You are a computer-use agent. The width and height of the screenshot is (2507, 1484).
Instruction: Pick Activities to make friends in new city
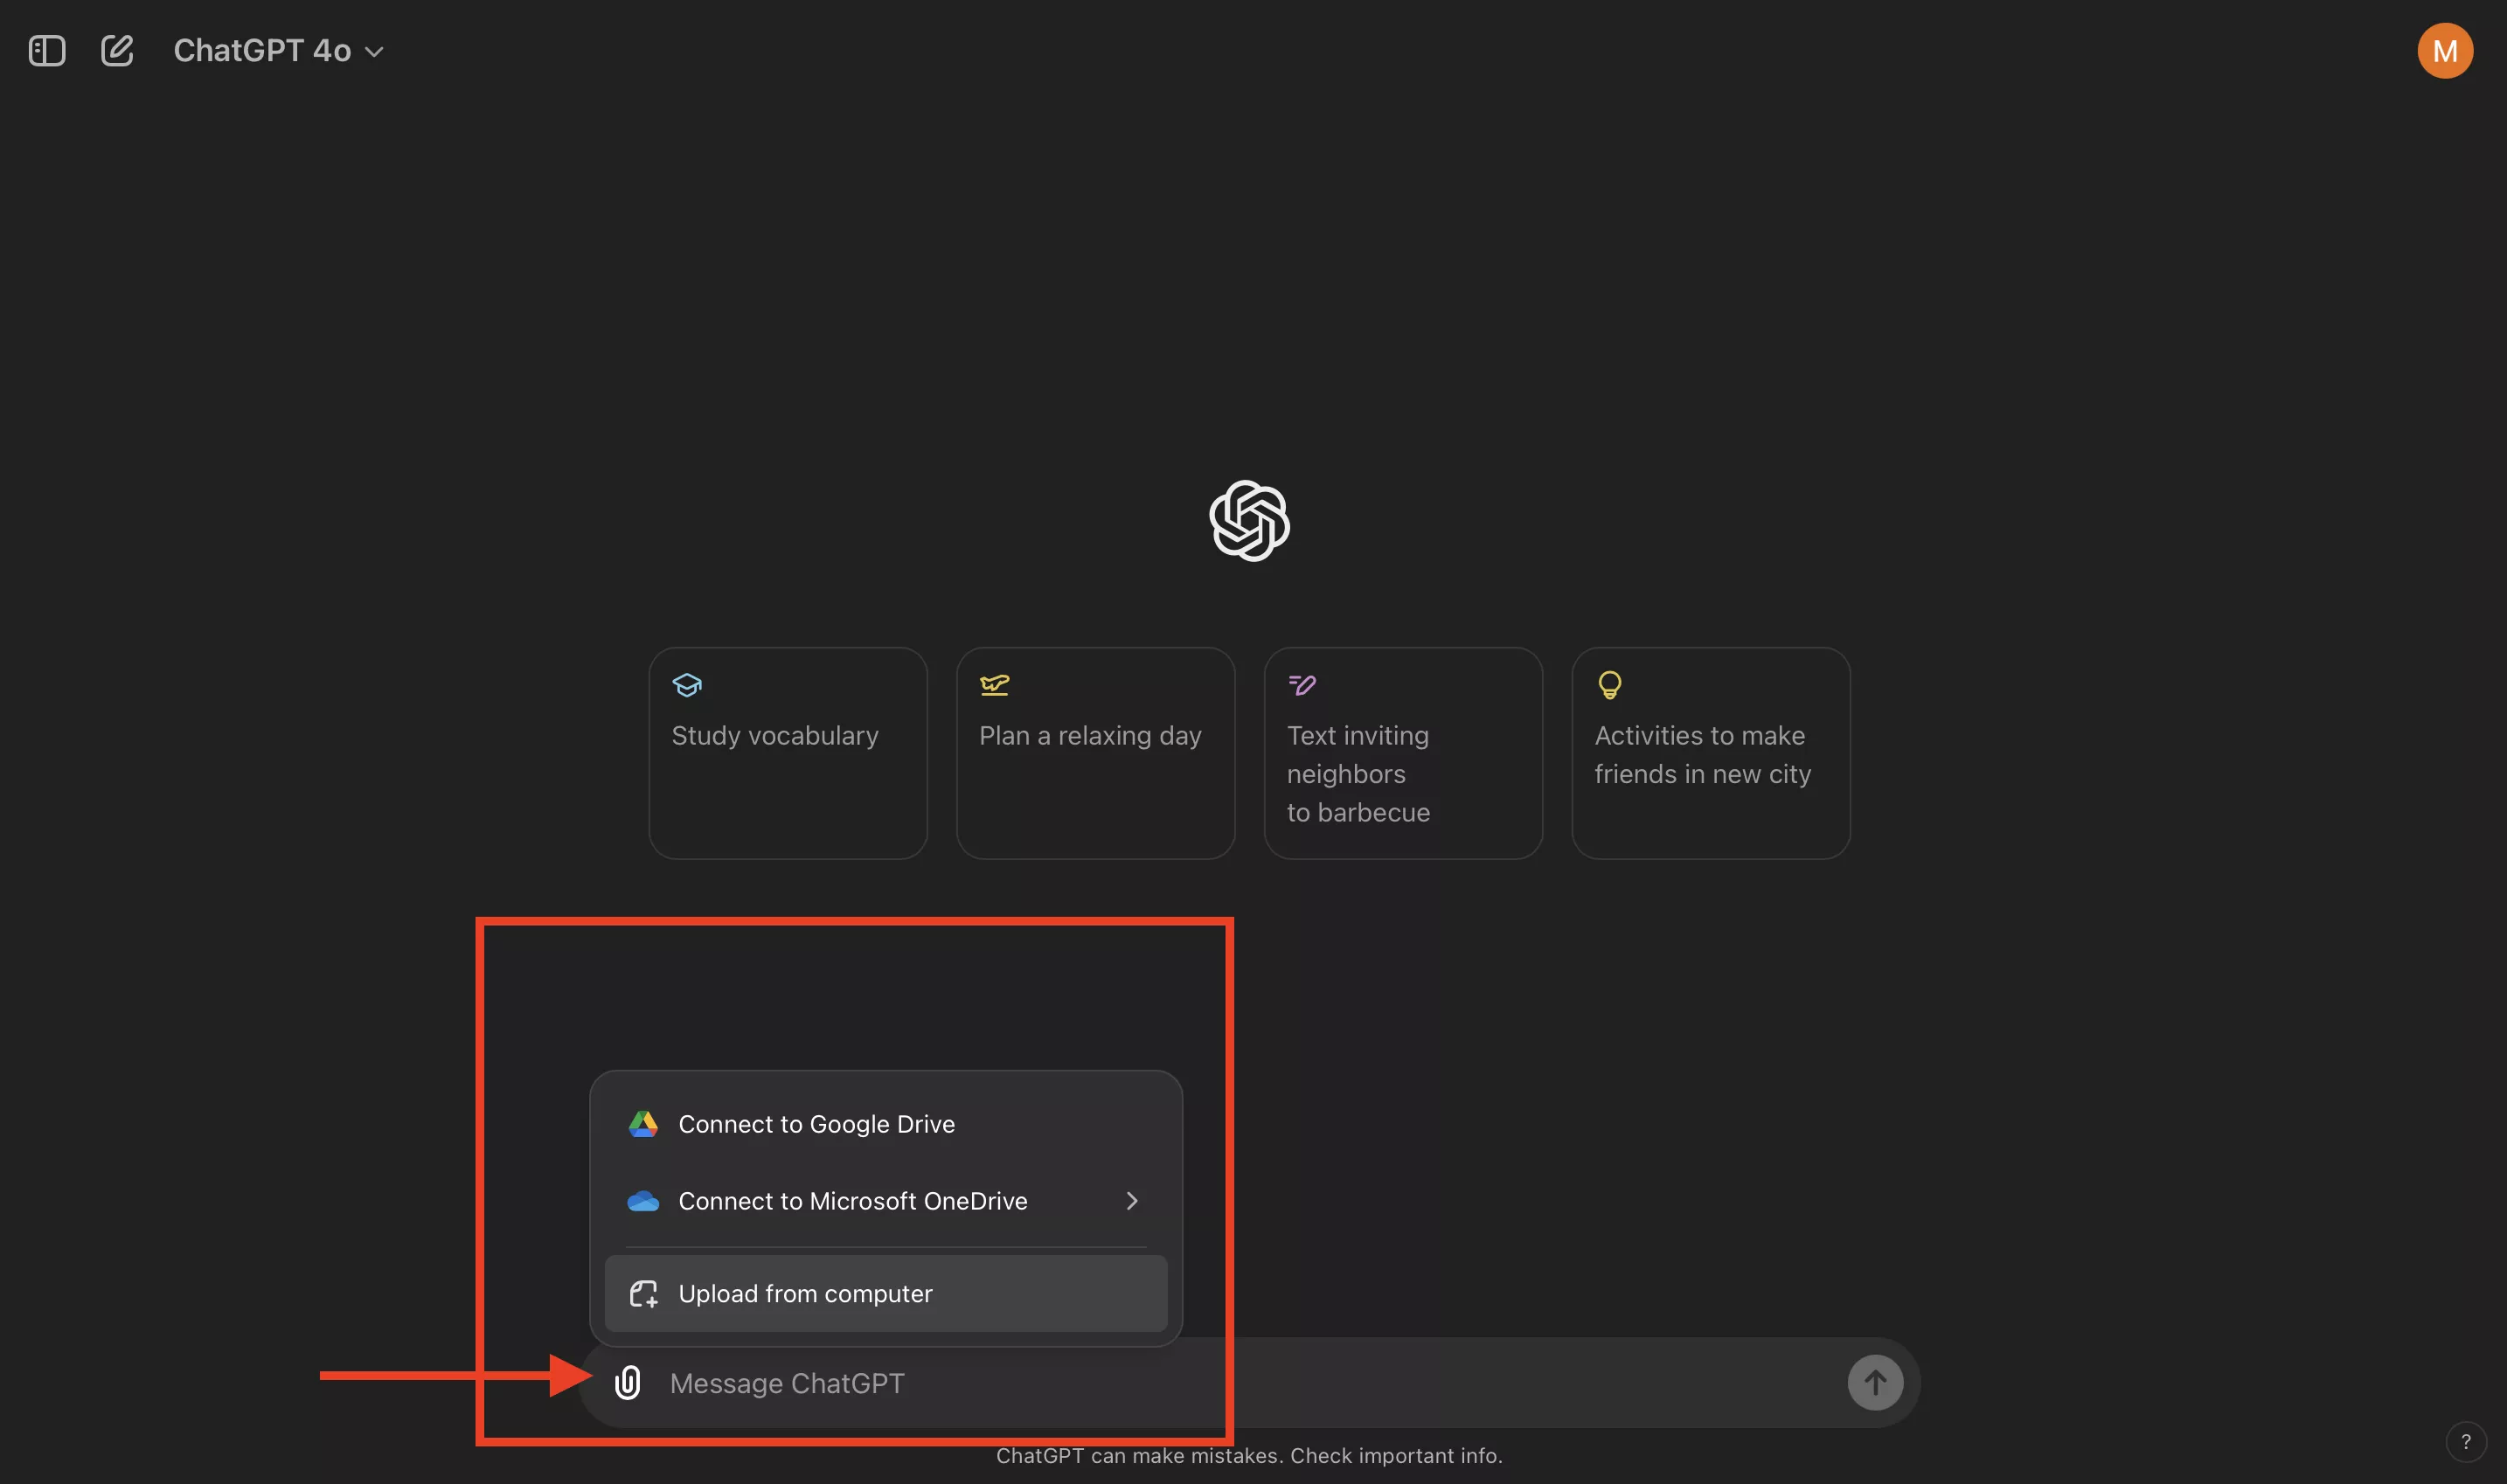[1711, 752]
